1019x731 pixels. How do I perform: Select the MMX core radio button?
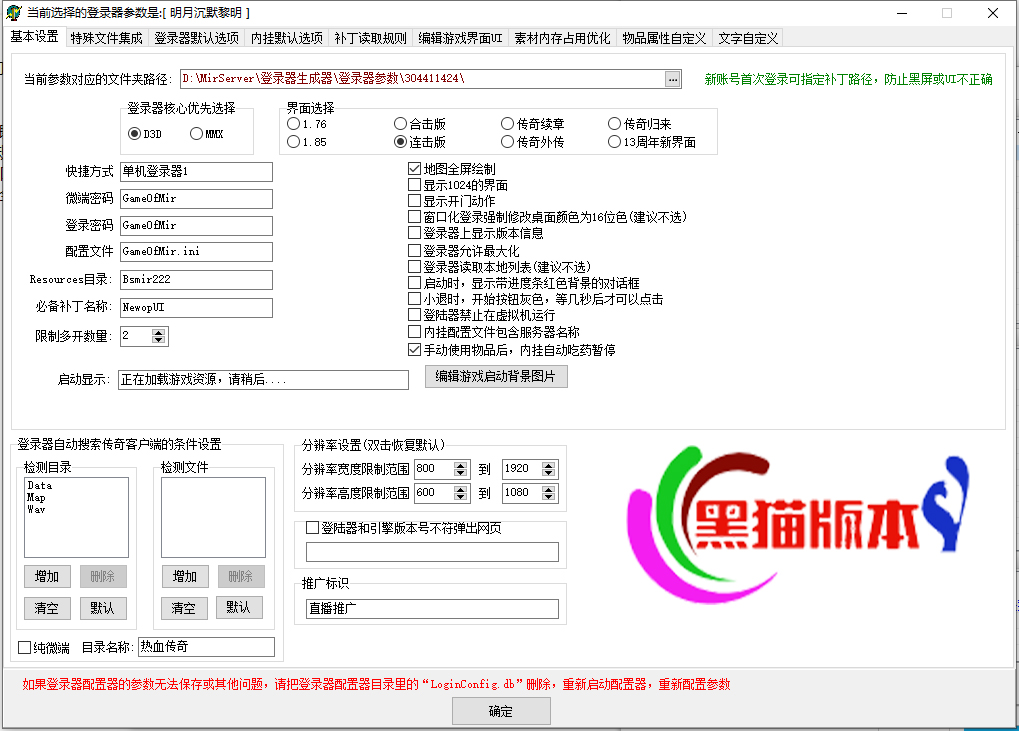197,134
